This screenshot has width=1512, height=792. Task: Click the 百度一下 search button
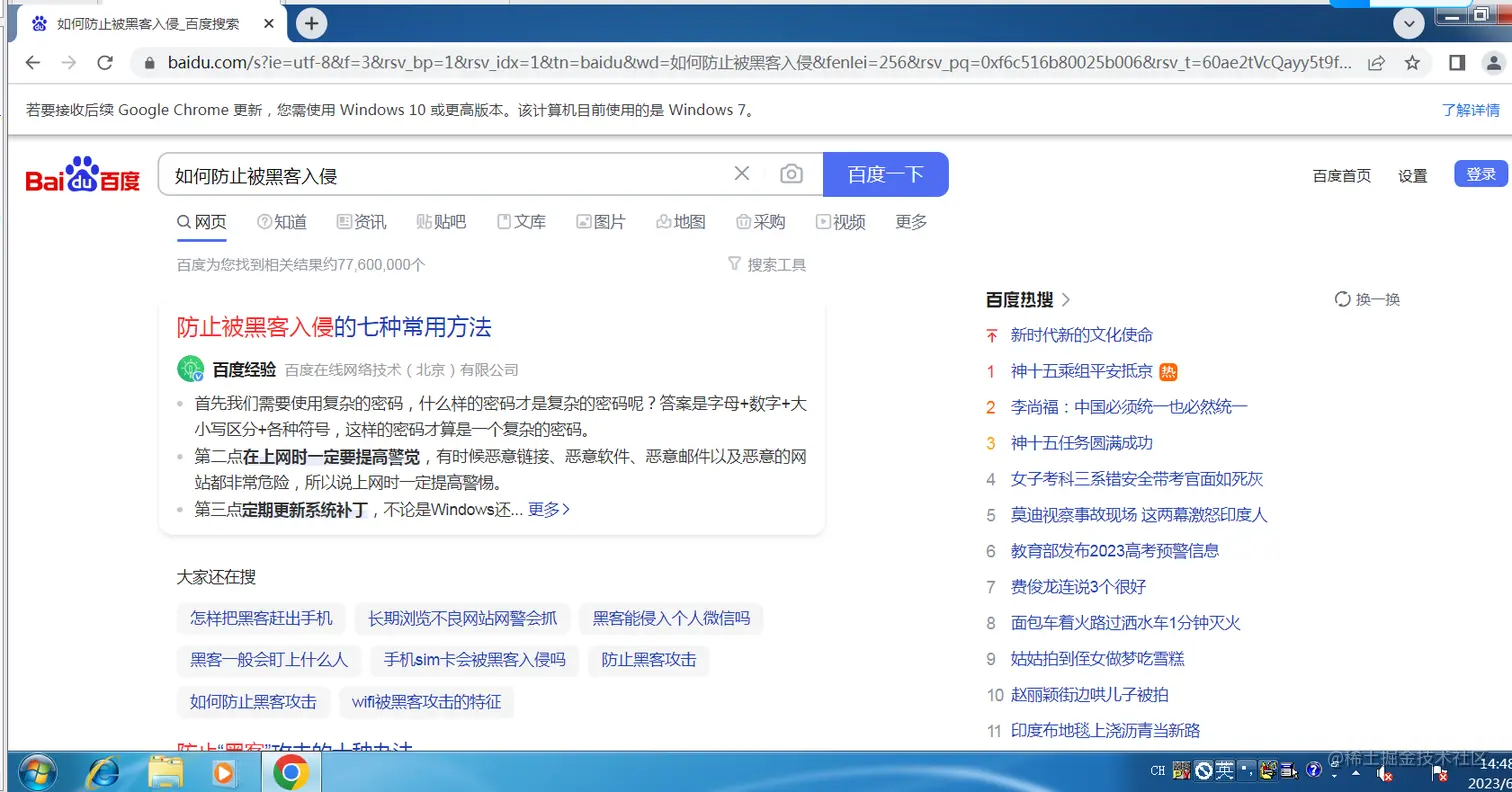(x=885, y=174)
